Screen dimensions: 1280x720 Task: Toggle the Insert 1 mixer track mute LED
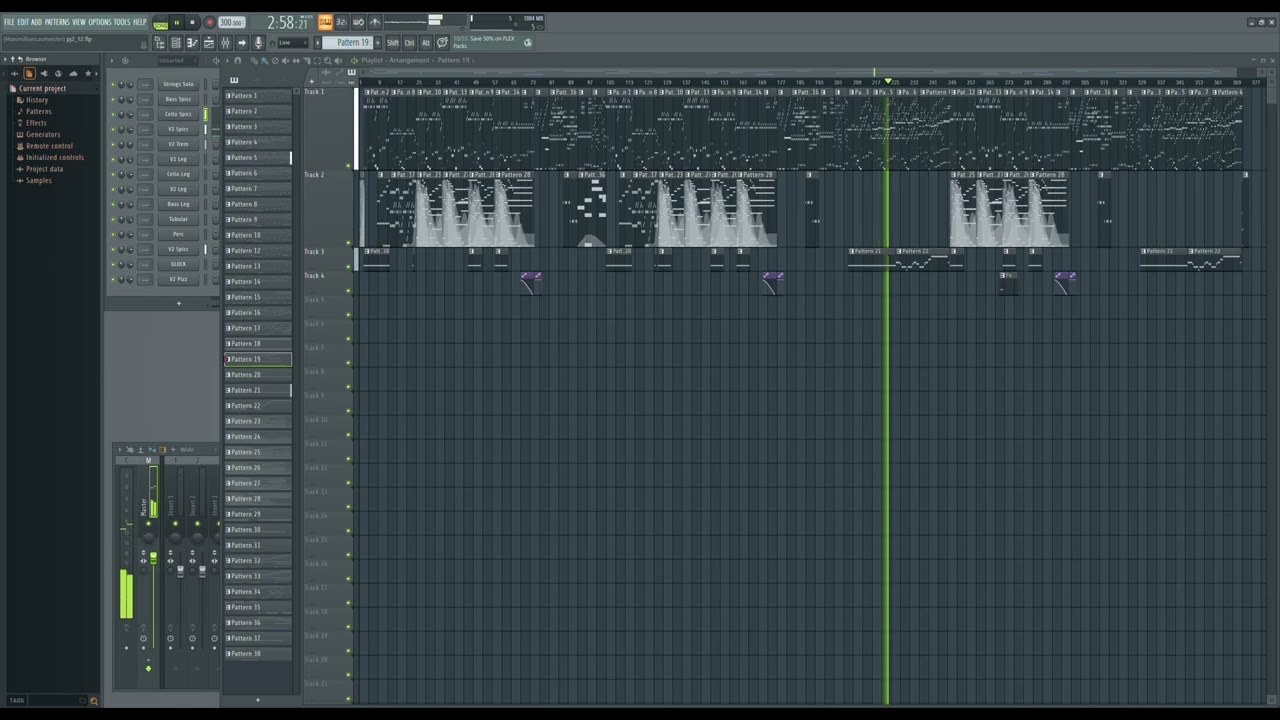(175, 523)
